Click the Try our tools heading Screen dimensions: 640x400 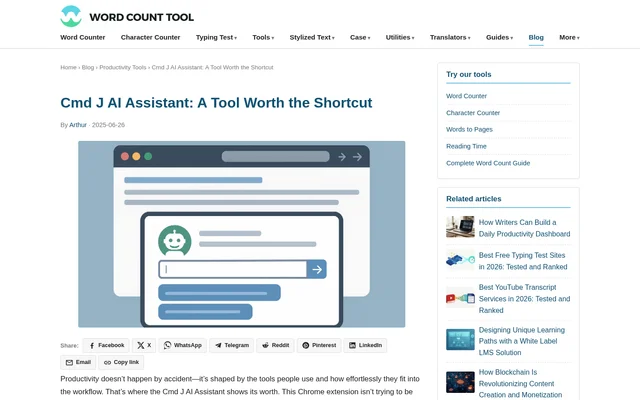469,74
